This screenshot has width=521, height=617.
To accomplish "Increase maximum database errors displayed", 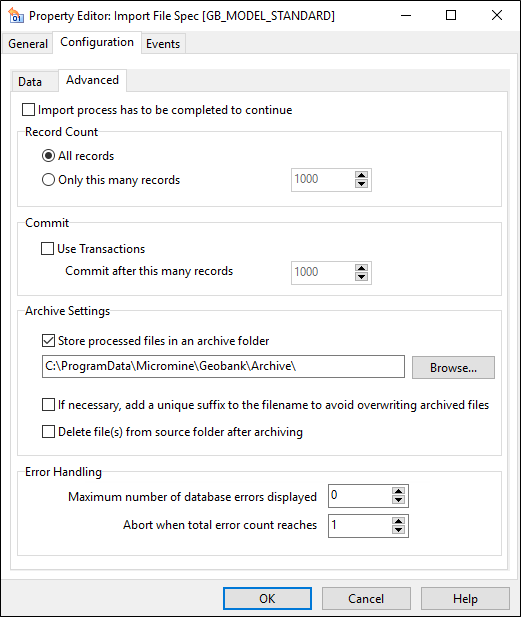I will (x=398, y=491).
